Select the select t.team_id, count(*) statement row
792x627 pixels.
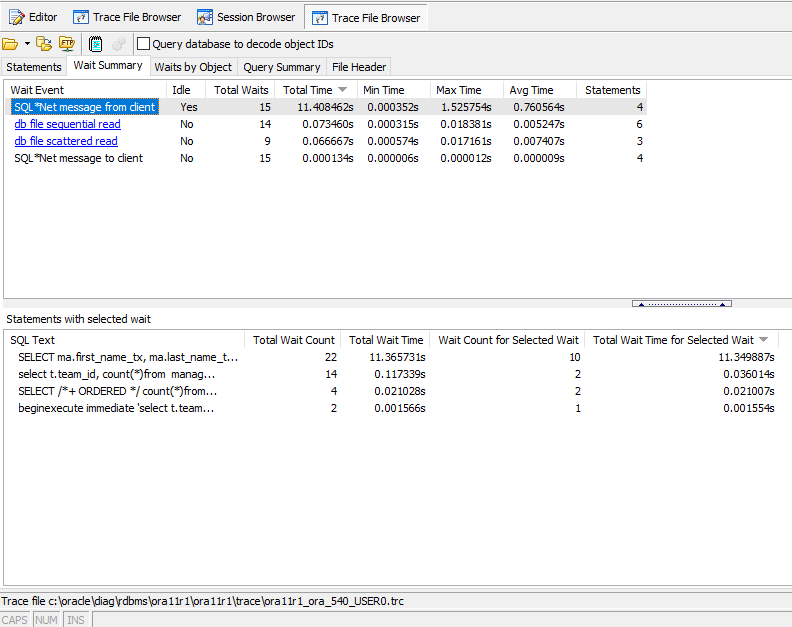point(392,374)
